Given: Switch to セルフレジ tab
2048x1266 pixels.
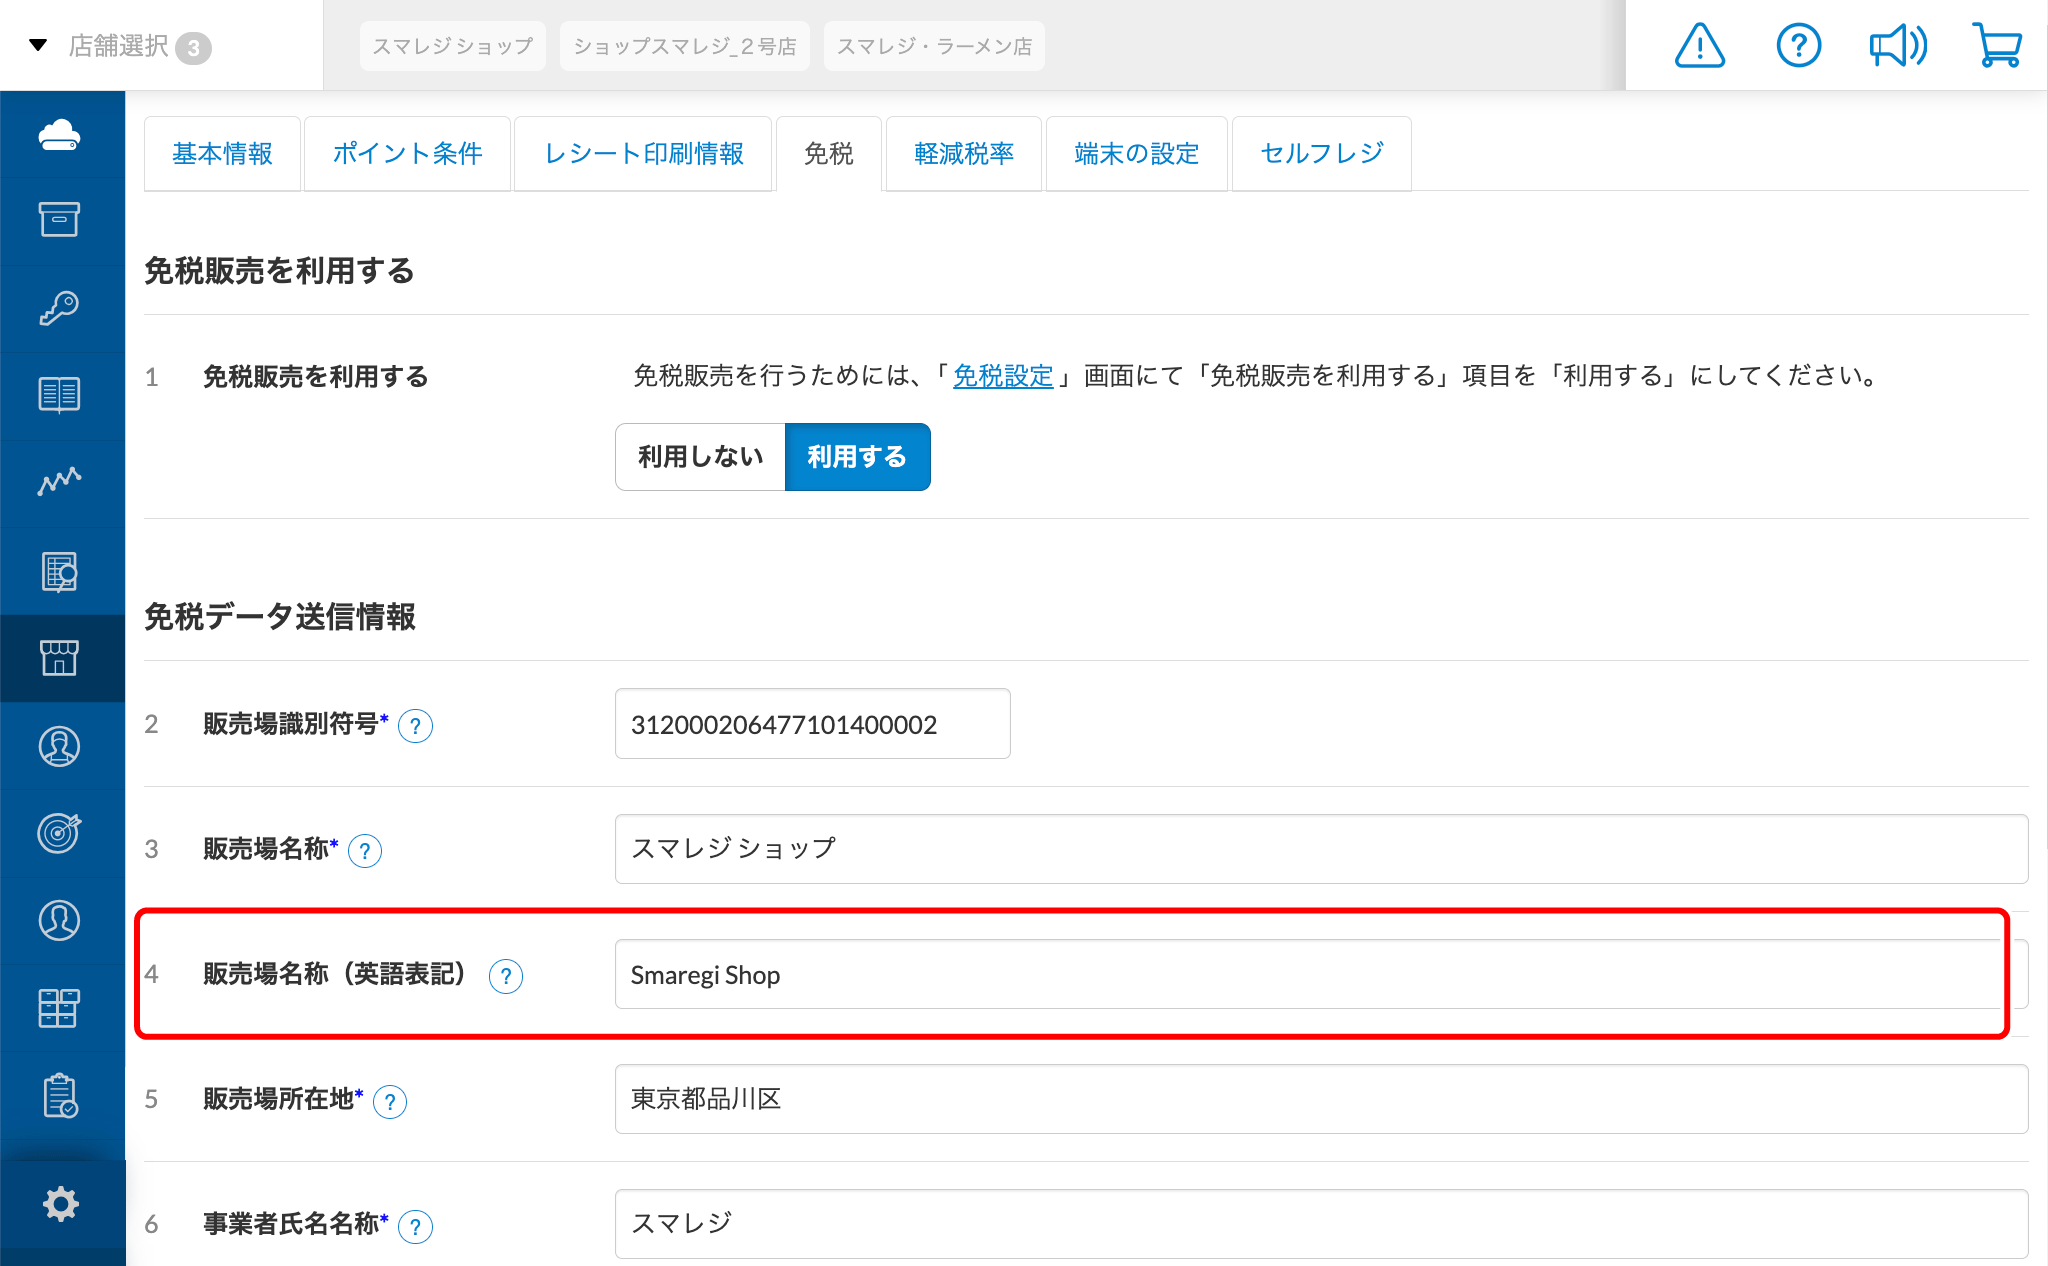Looking at the screenshot, I should [1322, 154].
